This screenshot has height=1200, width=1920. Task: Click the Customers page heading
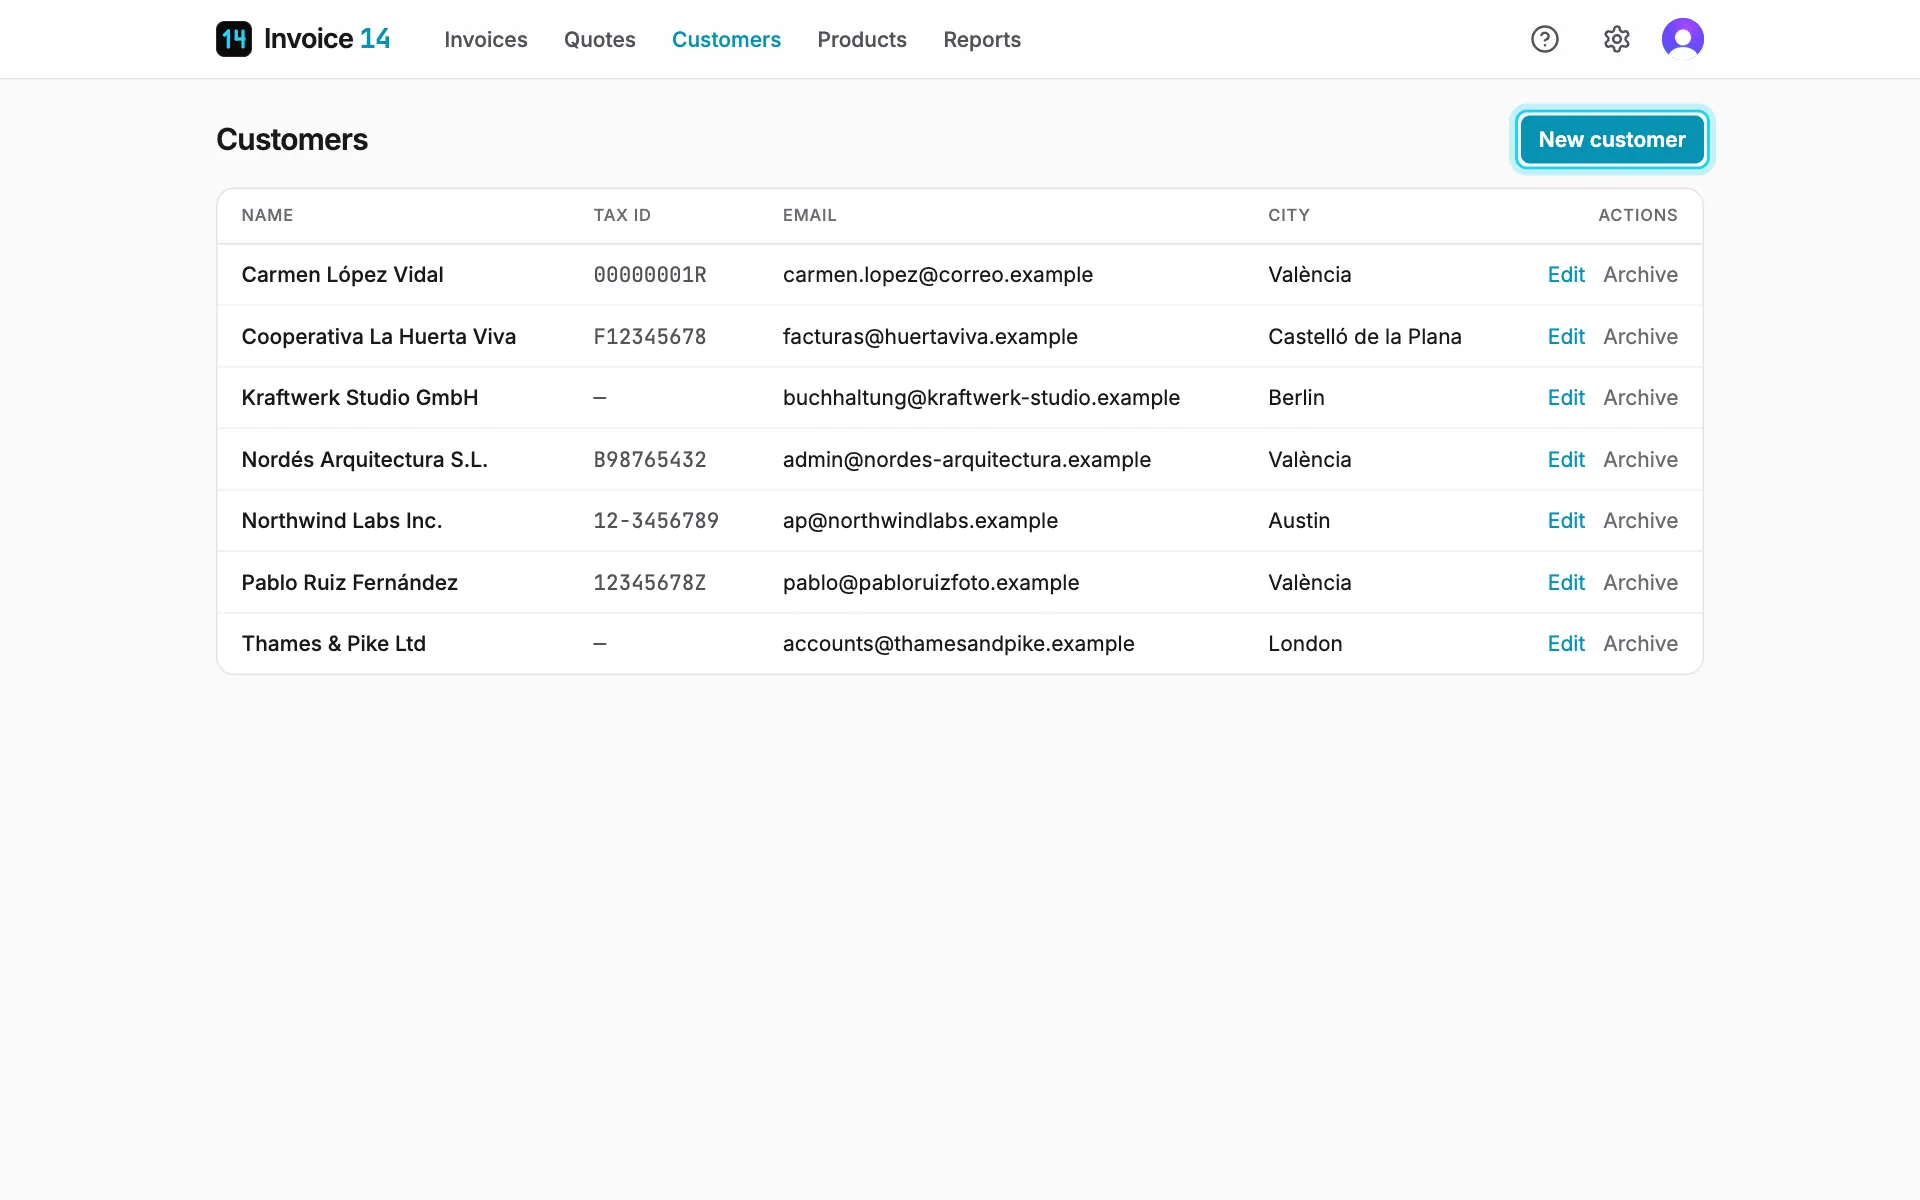point(292,140)
